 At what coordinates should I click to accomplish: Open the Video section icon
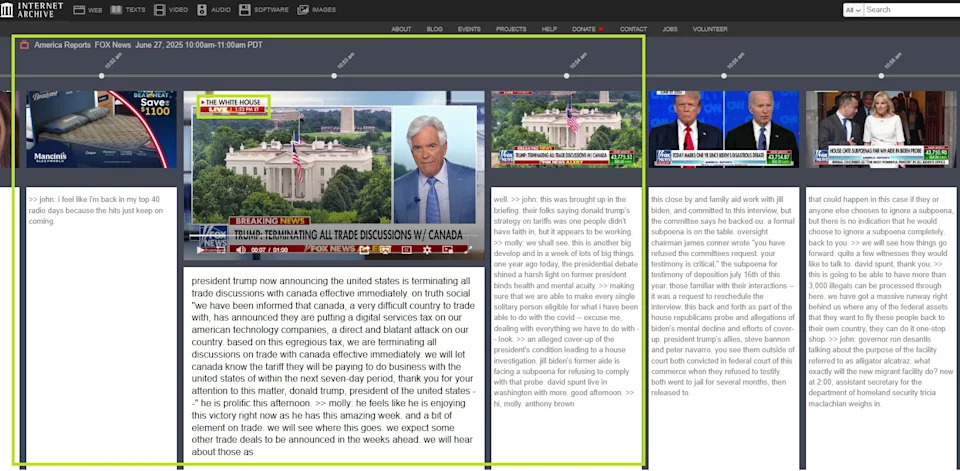coord(159,10)
